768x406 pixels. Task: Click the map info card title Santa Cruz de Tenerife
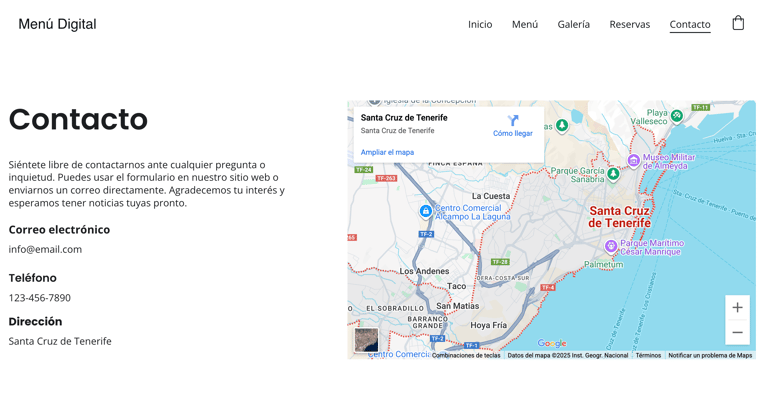404,118
